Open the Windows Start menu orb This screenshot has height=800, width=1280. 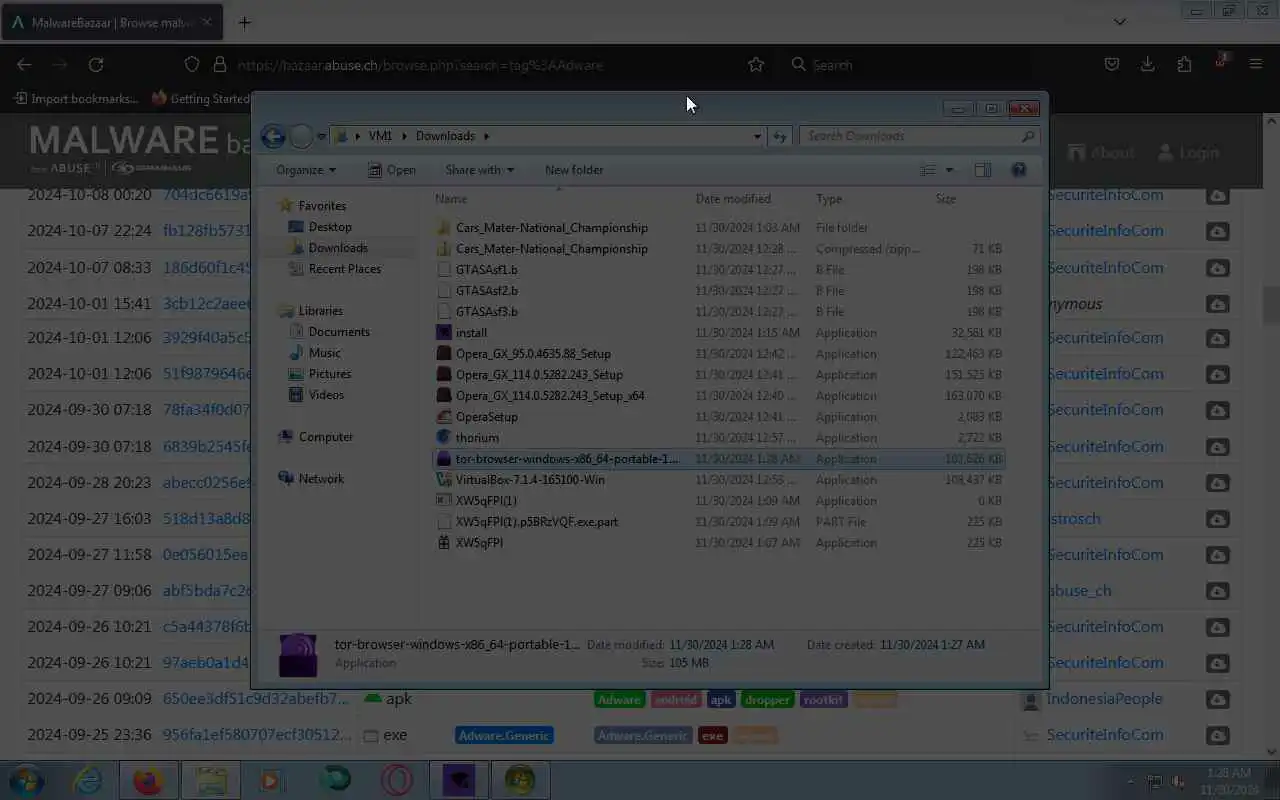point(26,780)
